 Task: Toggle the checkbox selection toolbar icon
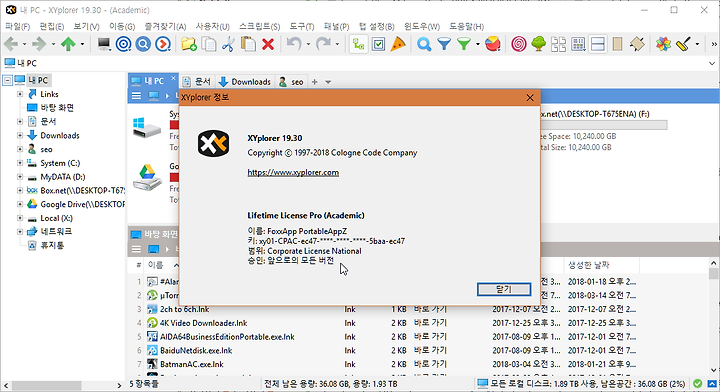[x=378, y=44]
